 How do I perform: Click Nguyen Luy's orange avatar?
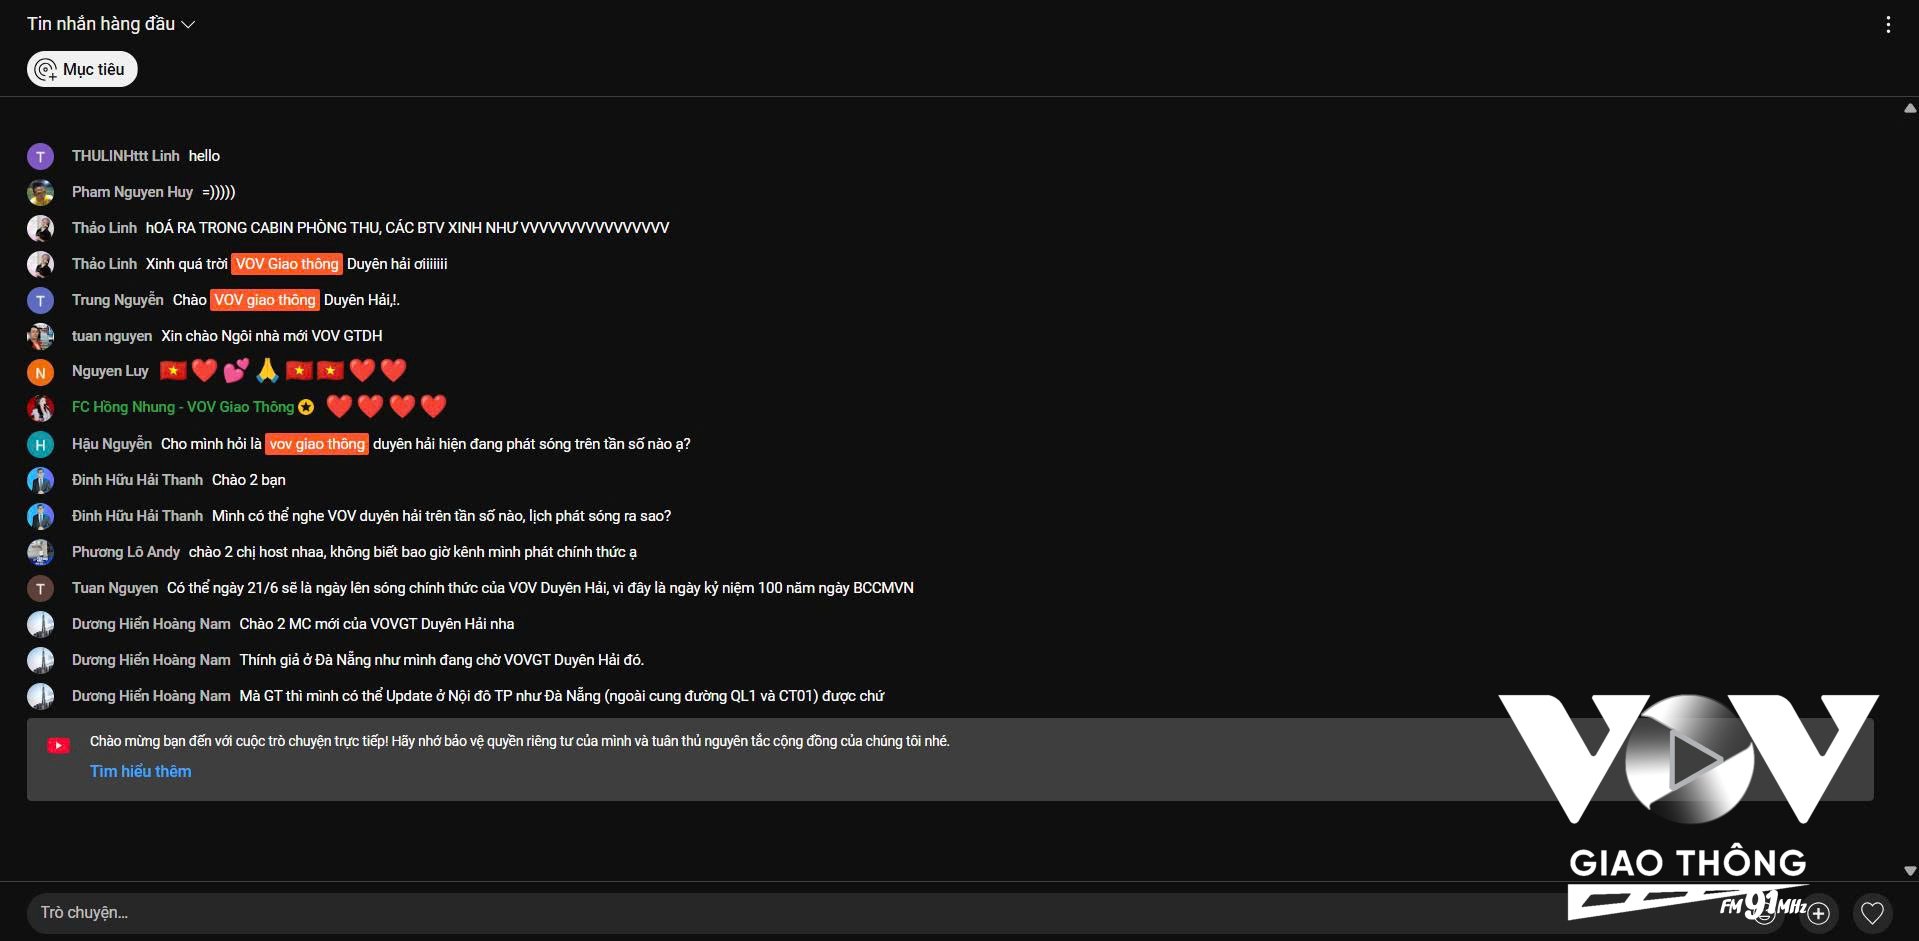40,372
